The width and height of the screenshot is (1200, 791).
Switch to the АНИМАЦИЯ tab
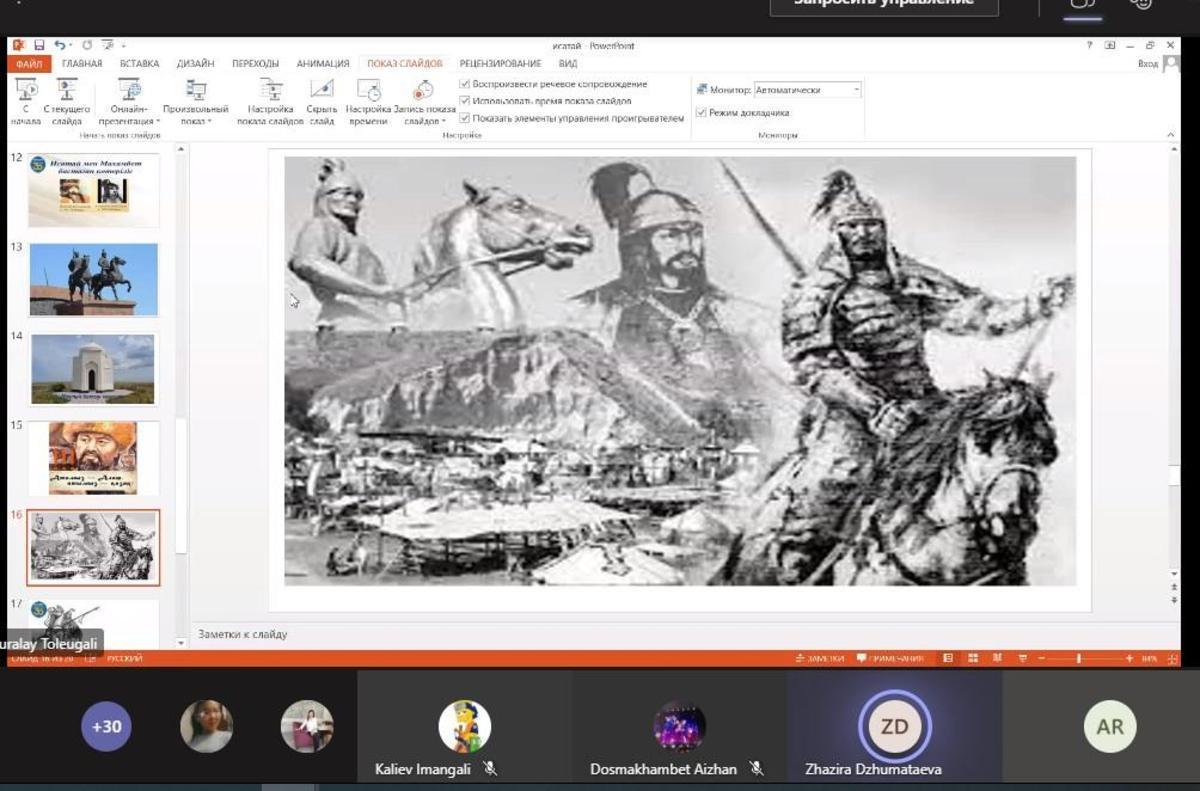pos(322,64)
